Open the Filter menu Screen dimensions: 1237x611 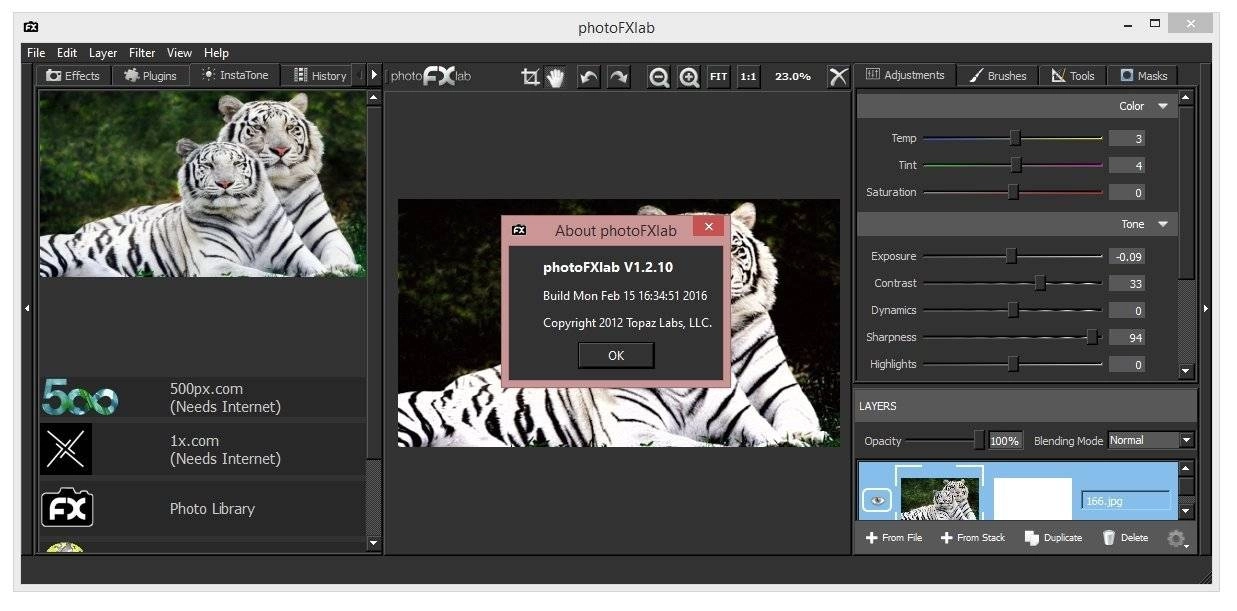pos(142,53)
